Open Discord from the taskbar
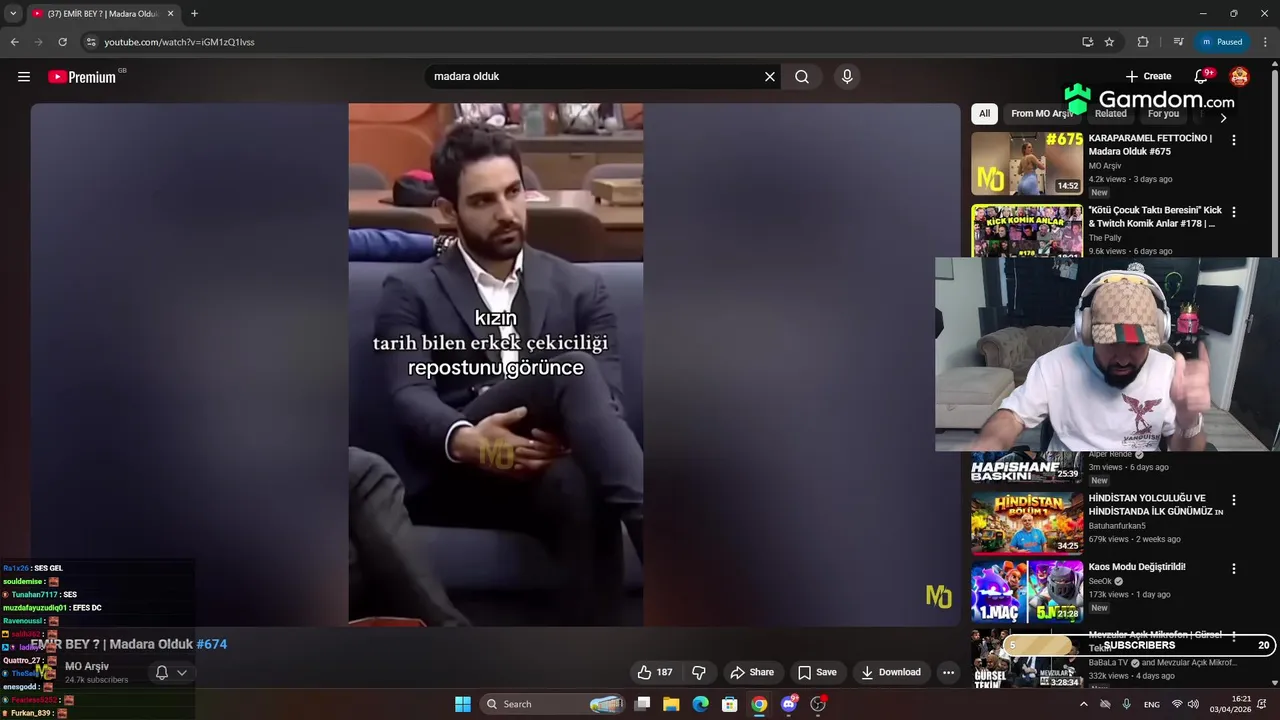The image size is (1280, 720). point(789,704)
